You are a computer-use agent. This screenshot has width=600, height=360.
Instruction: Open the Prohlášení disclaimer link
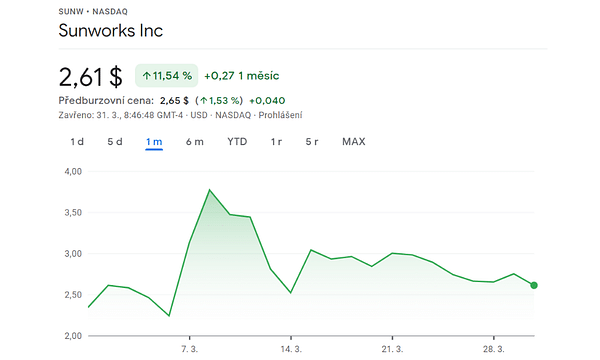(280, 115)
